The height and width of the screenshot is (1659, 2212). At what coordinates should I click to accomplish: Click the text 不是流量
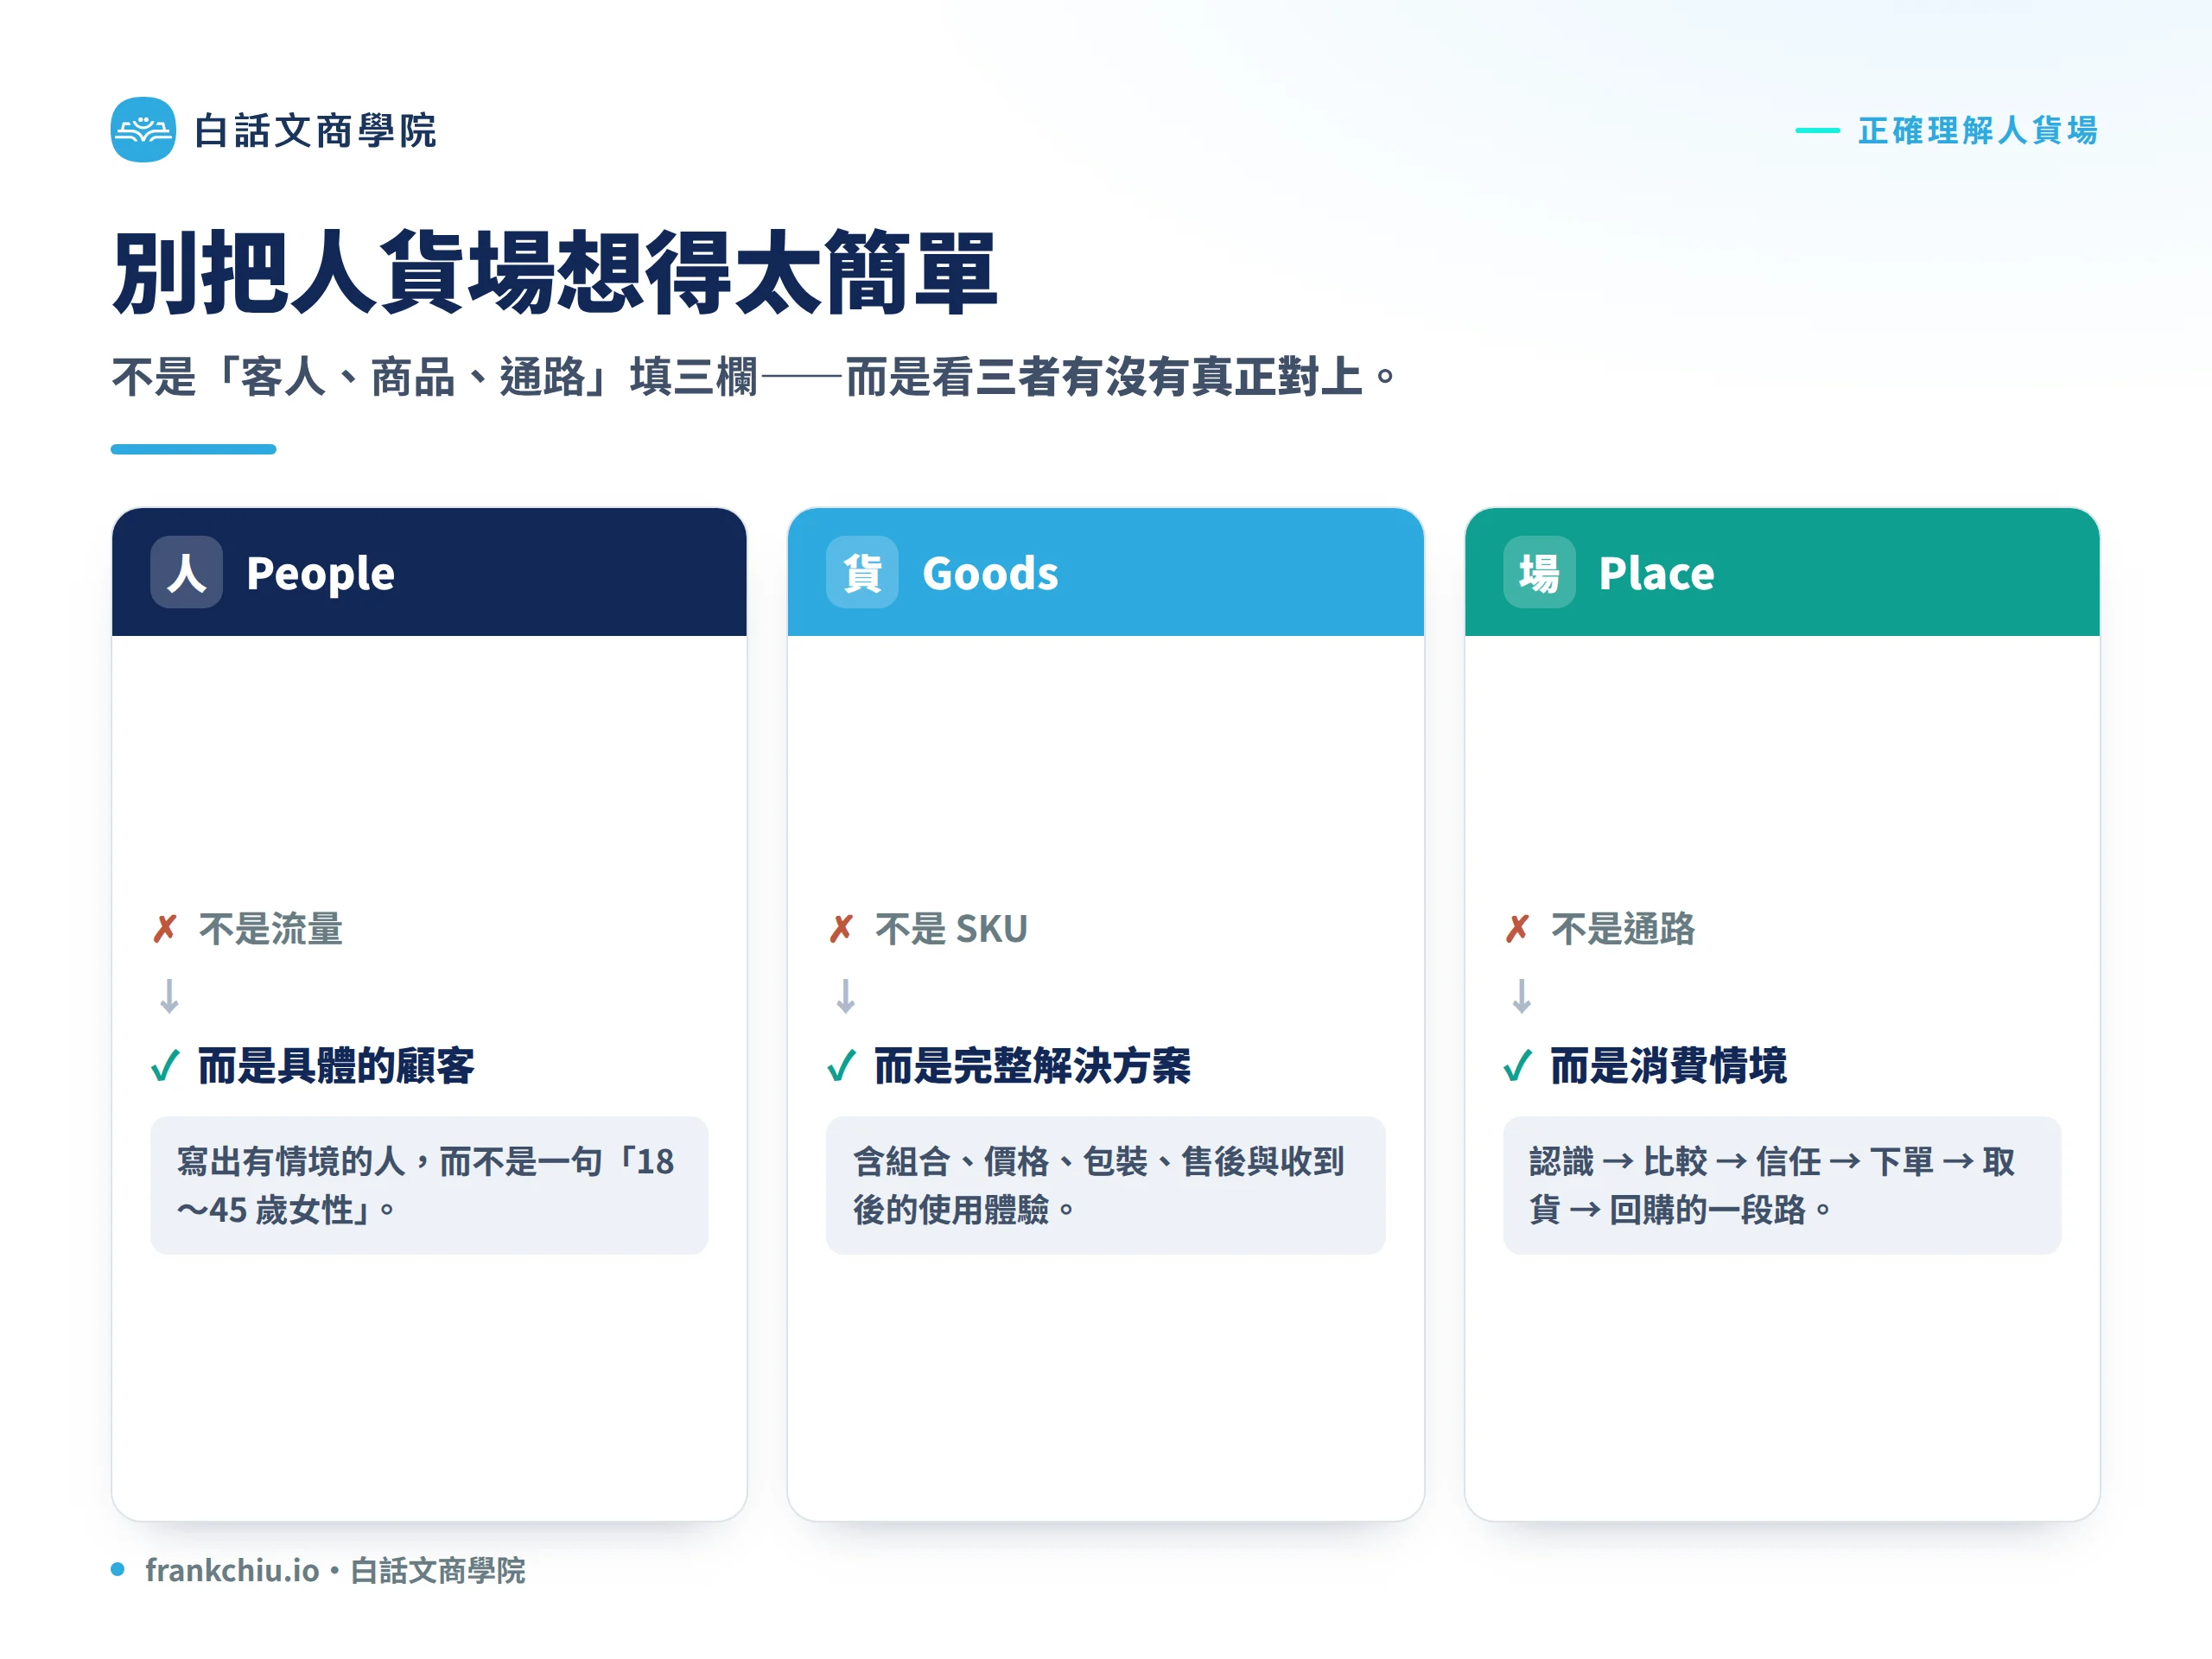point(270,929)
